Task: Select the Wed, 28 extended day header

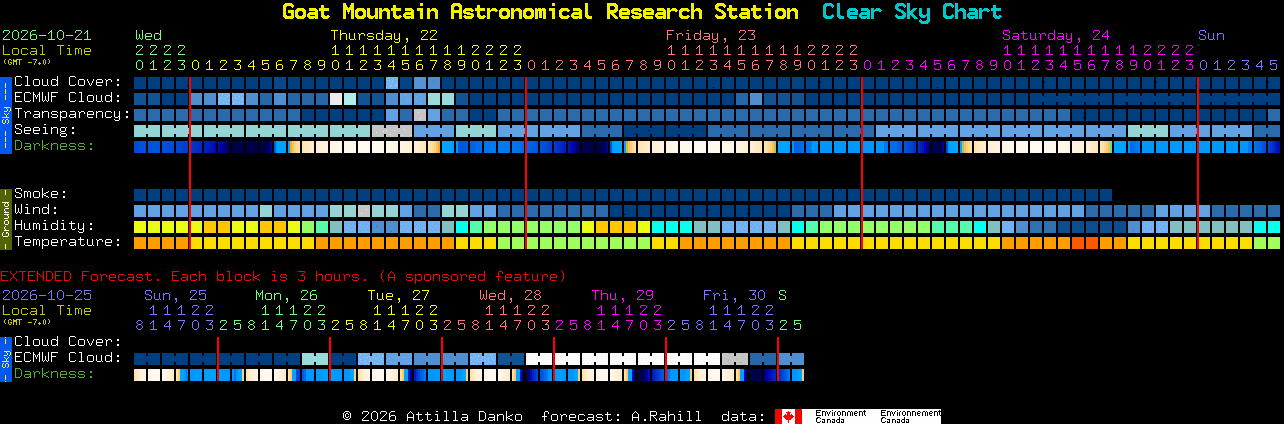Action: pos(510,295)
